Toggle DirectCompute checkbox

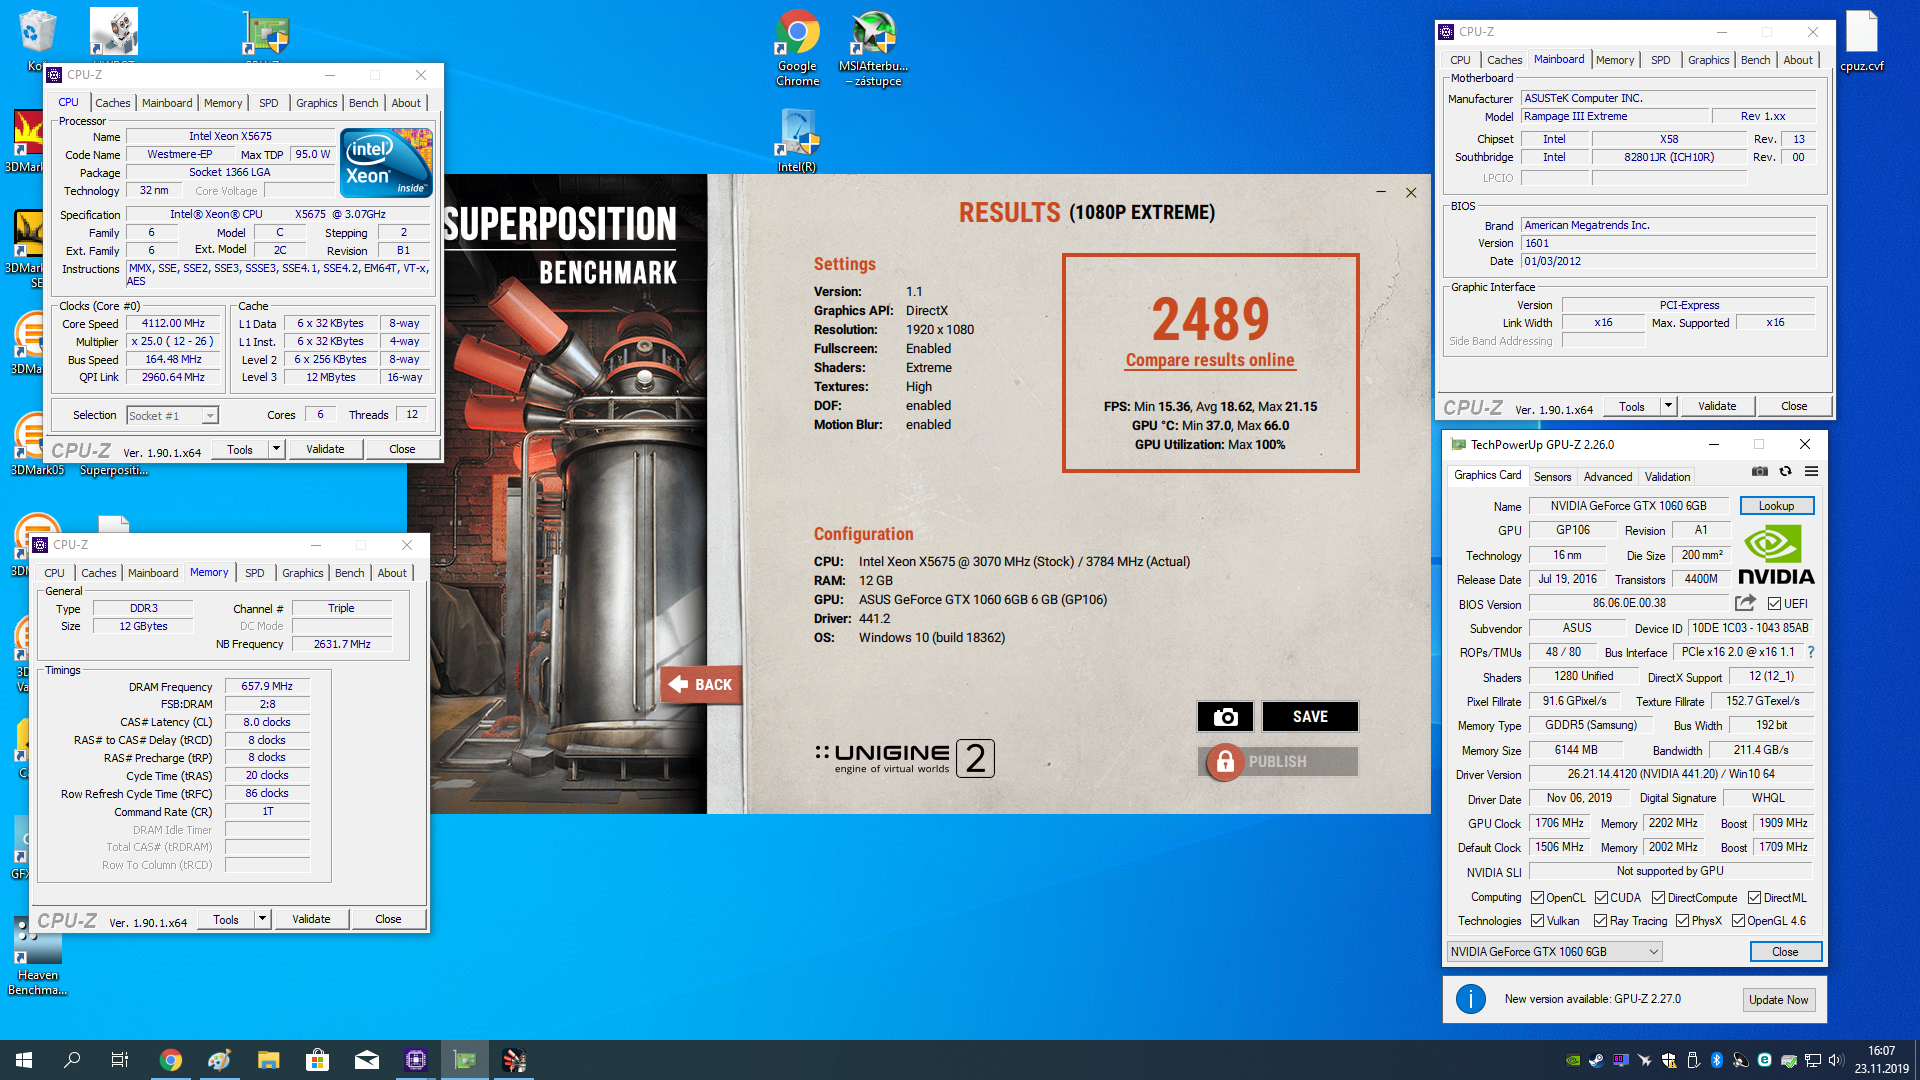point(1659,898)
